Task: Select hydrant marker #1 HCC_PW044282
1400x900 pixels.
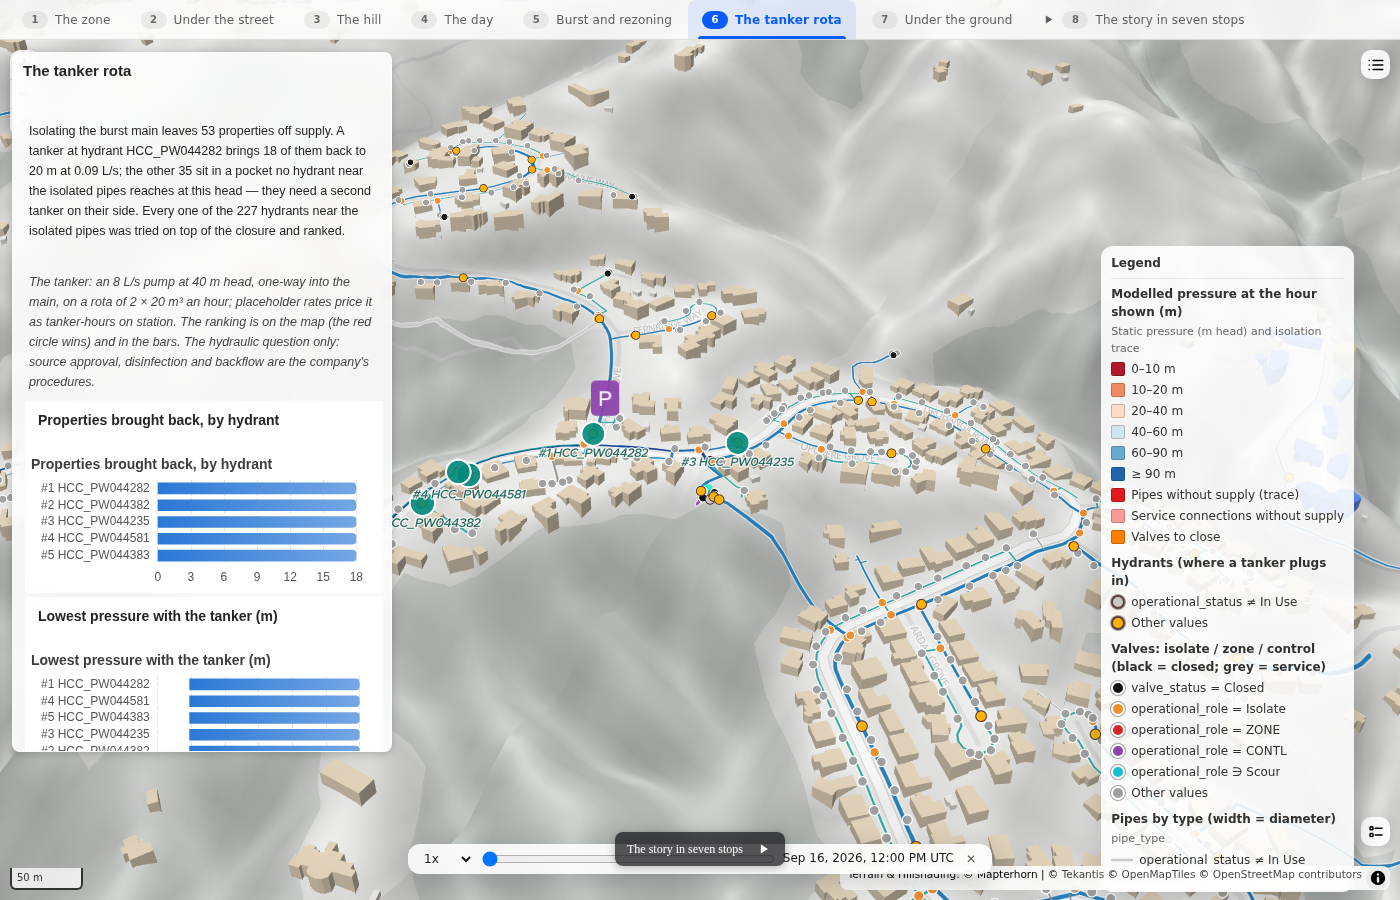Action: point(593,433)
